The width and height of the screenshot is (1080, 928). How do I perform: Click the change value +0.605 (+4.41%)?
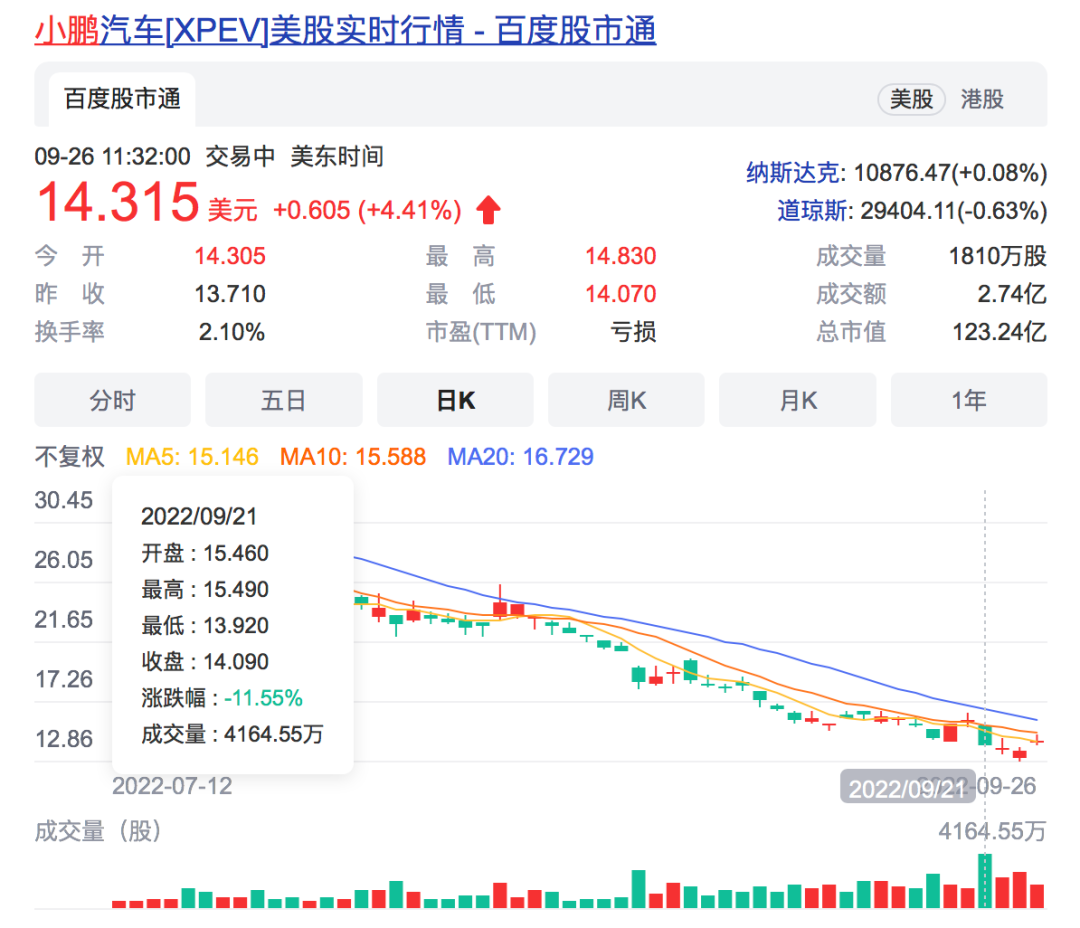tap(367, 210)
